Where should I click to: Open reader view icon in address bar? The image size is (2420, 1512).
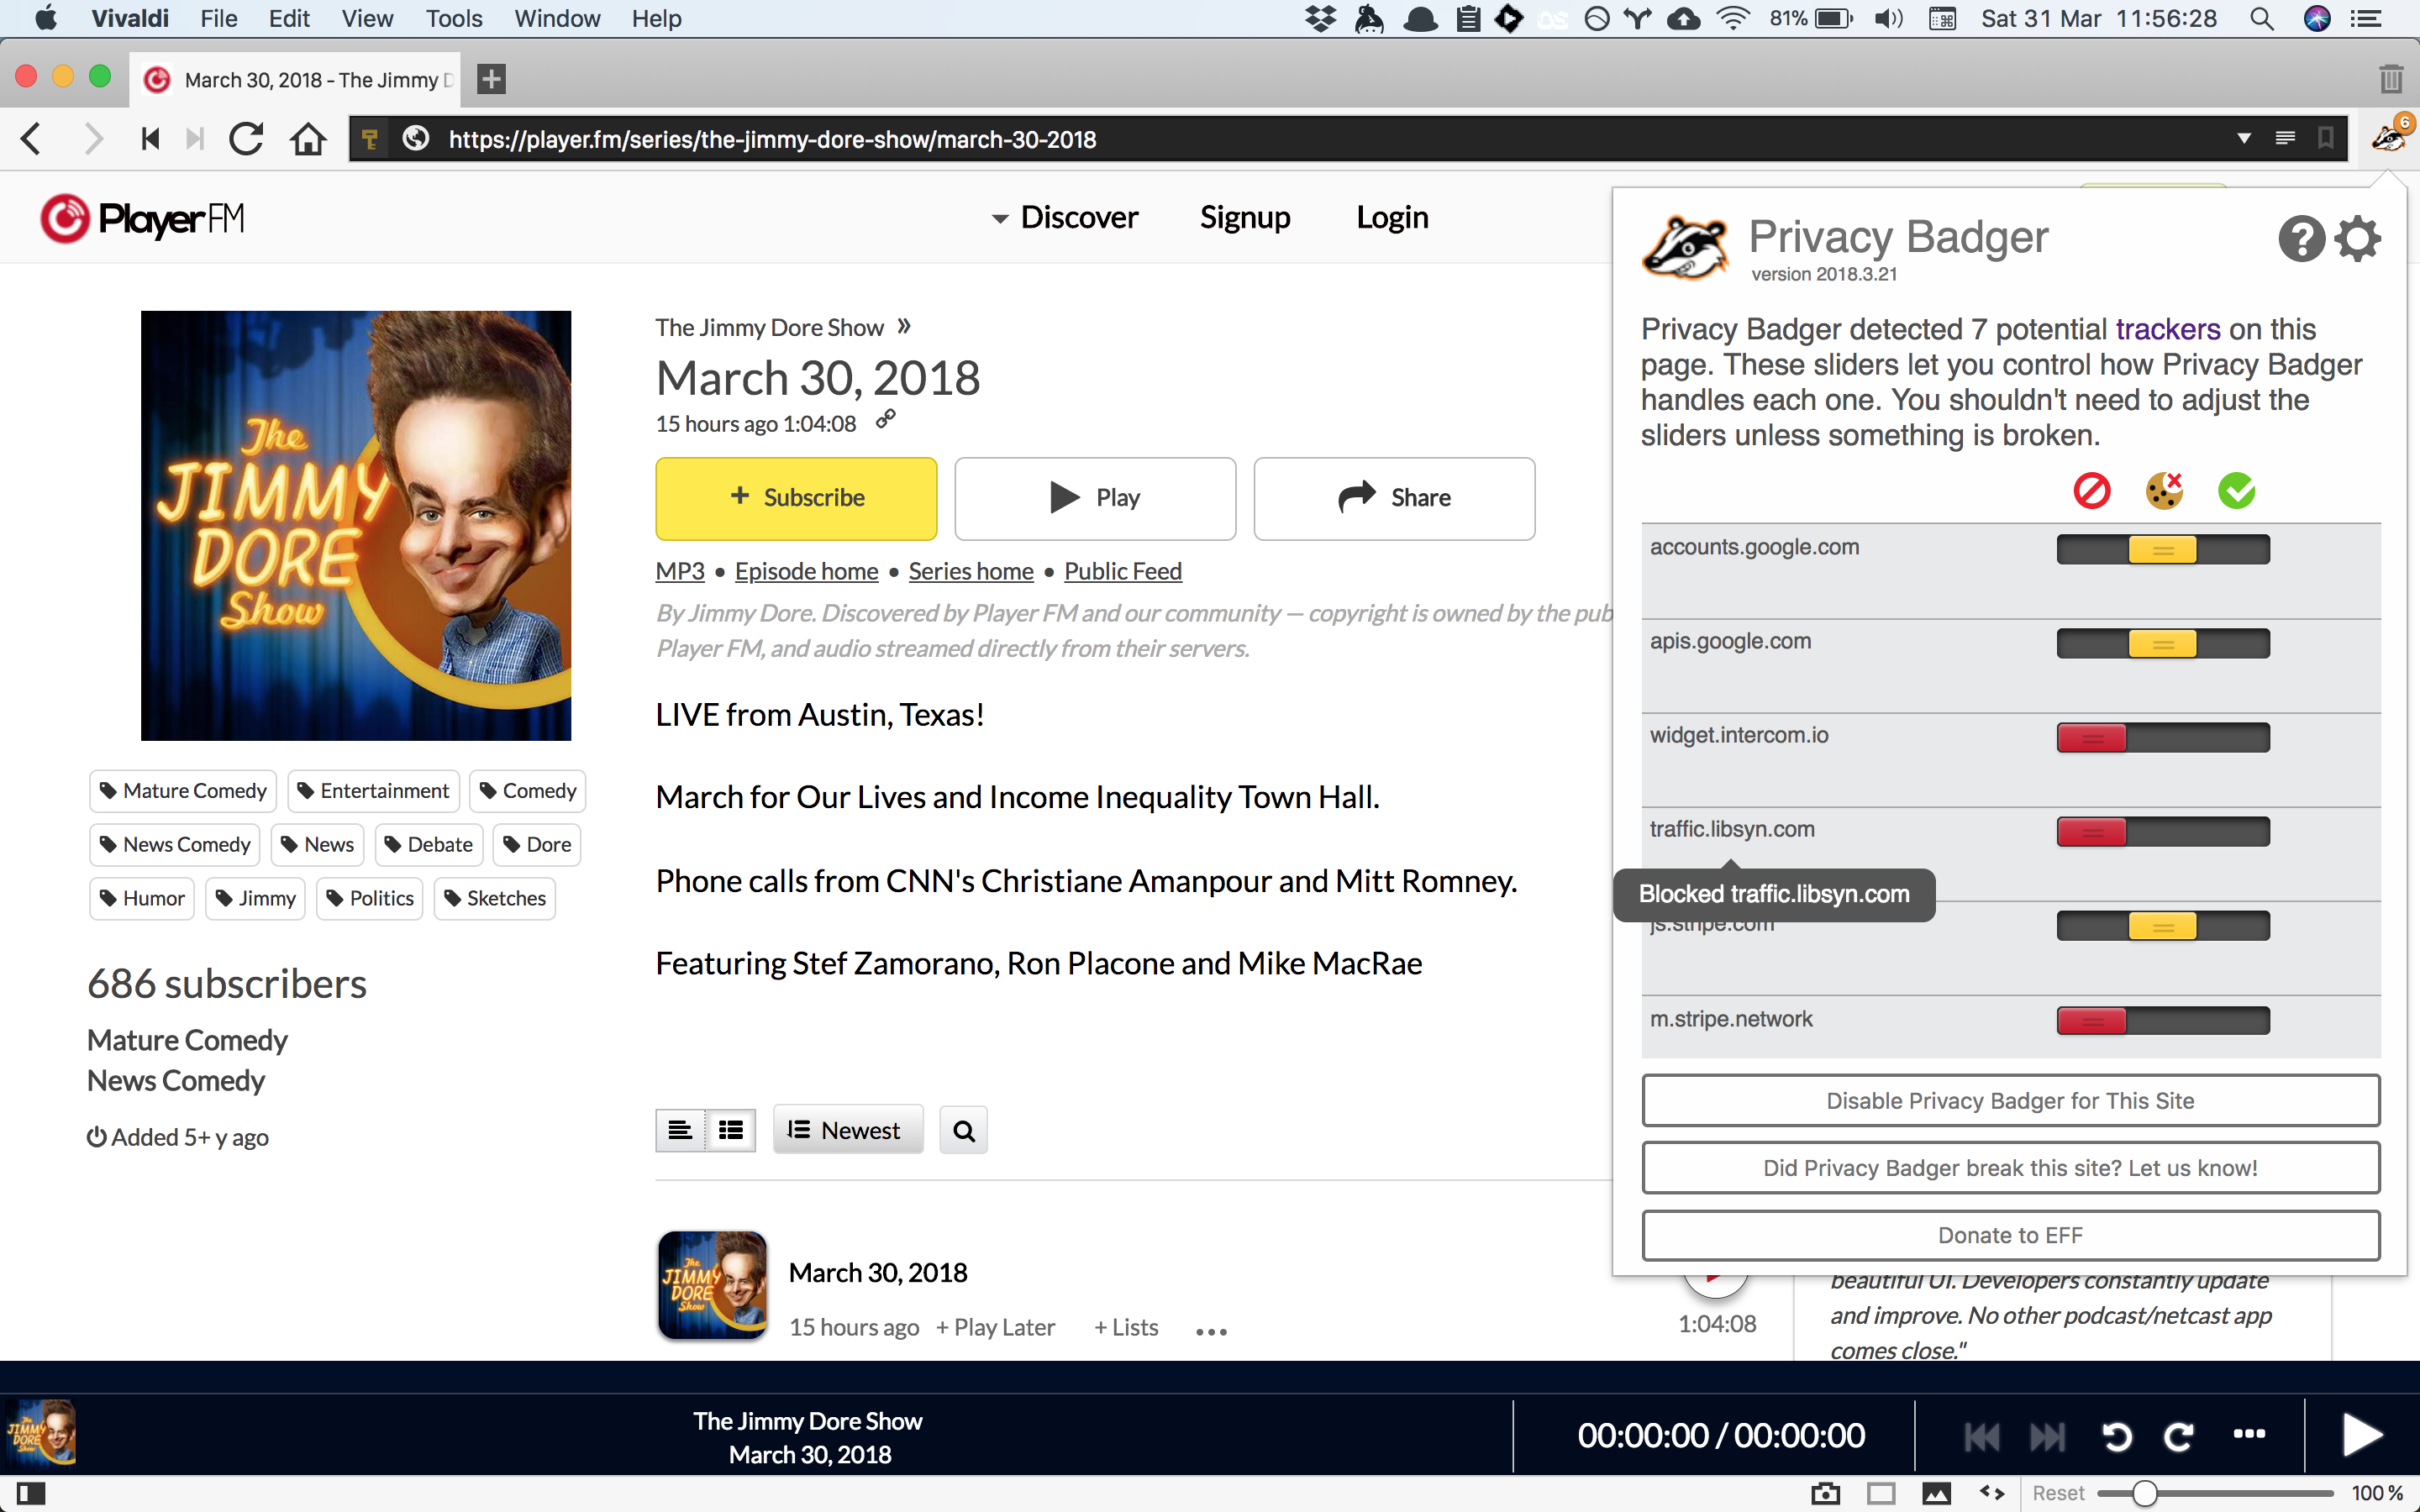2285,138
